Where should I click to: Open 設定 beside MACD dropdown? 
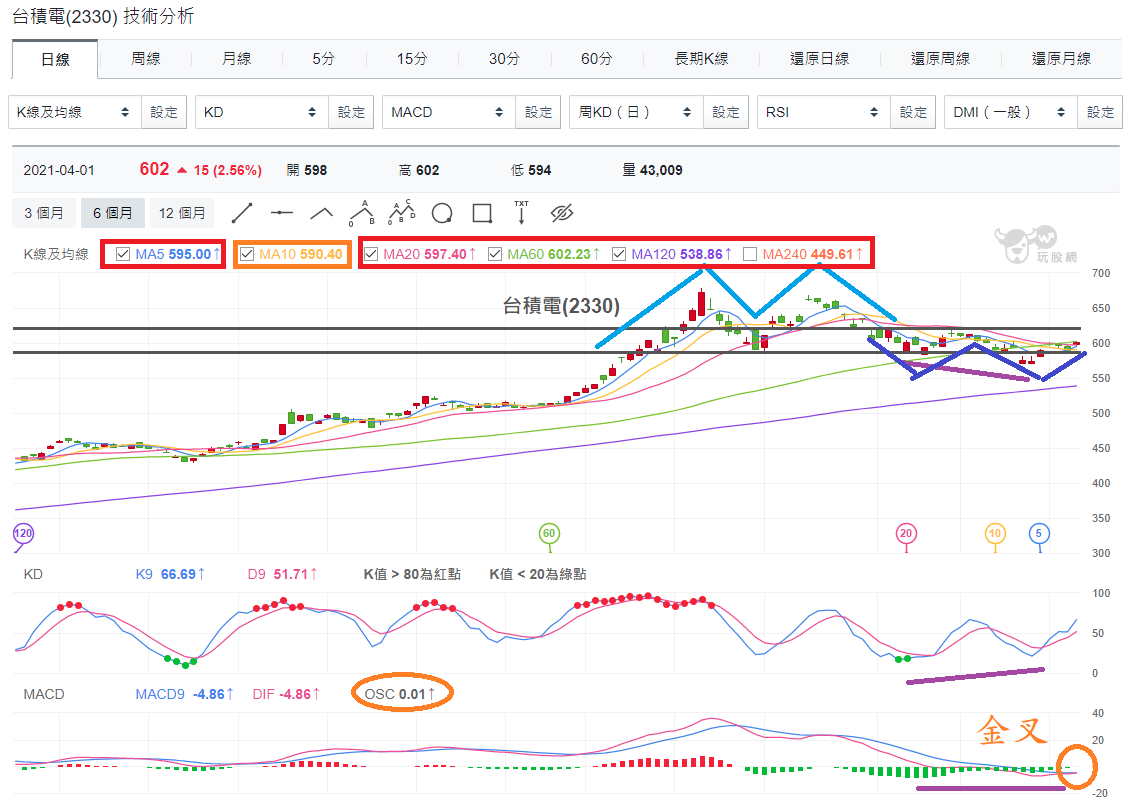(x=538, y=112)
